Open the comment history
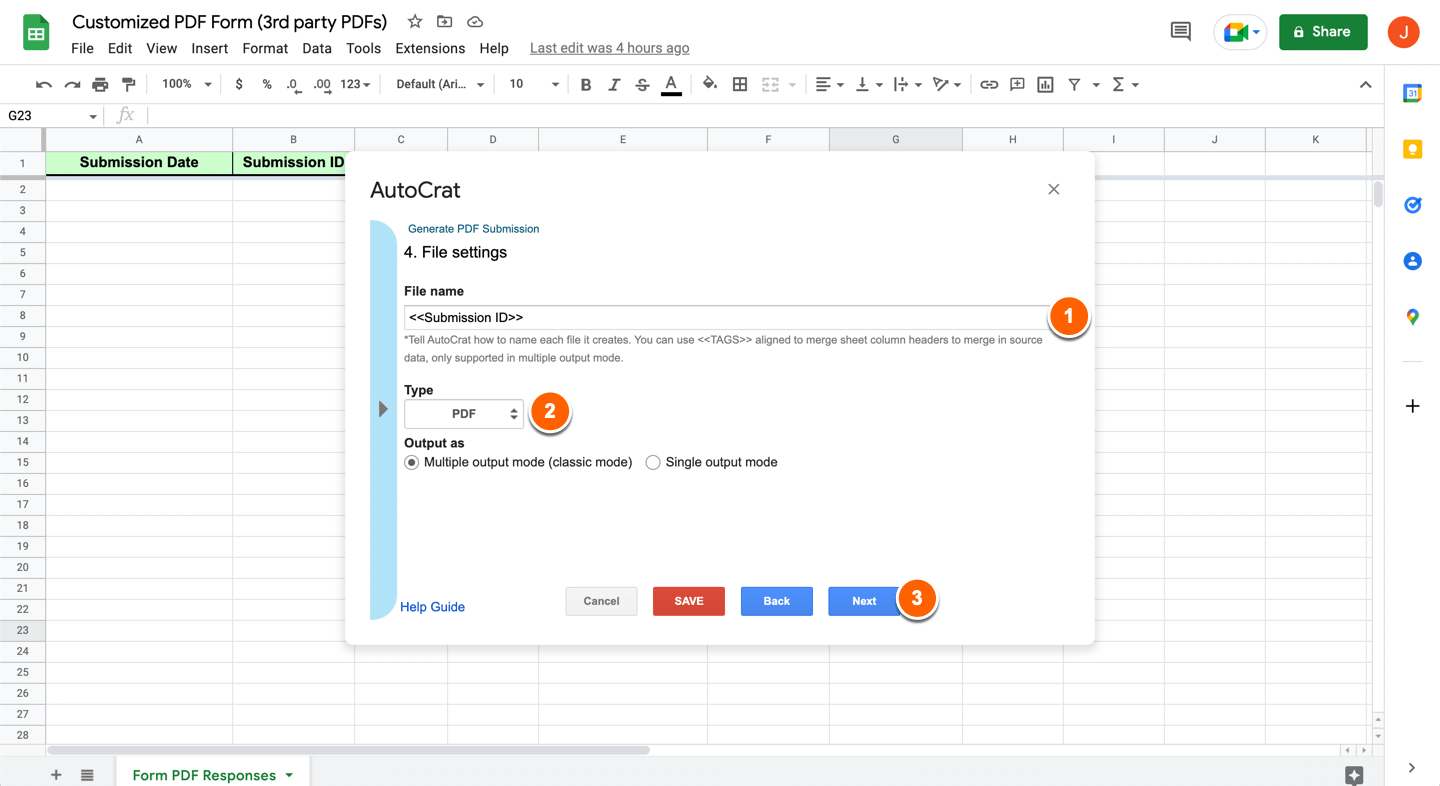The height and width of the screenshot is (786, 1440). pos(1181,32)
